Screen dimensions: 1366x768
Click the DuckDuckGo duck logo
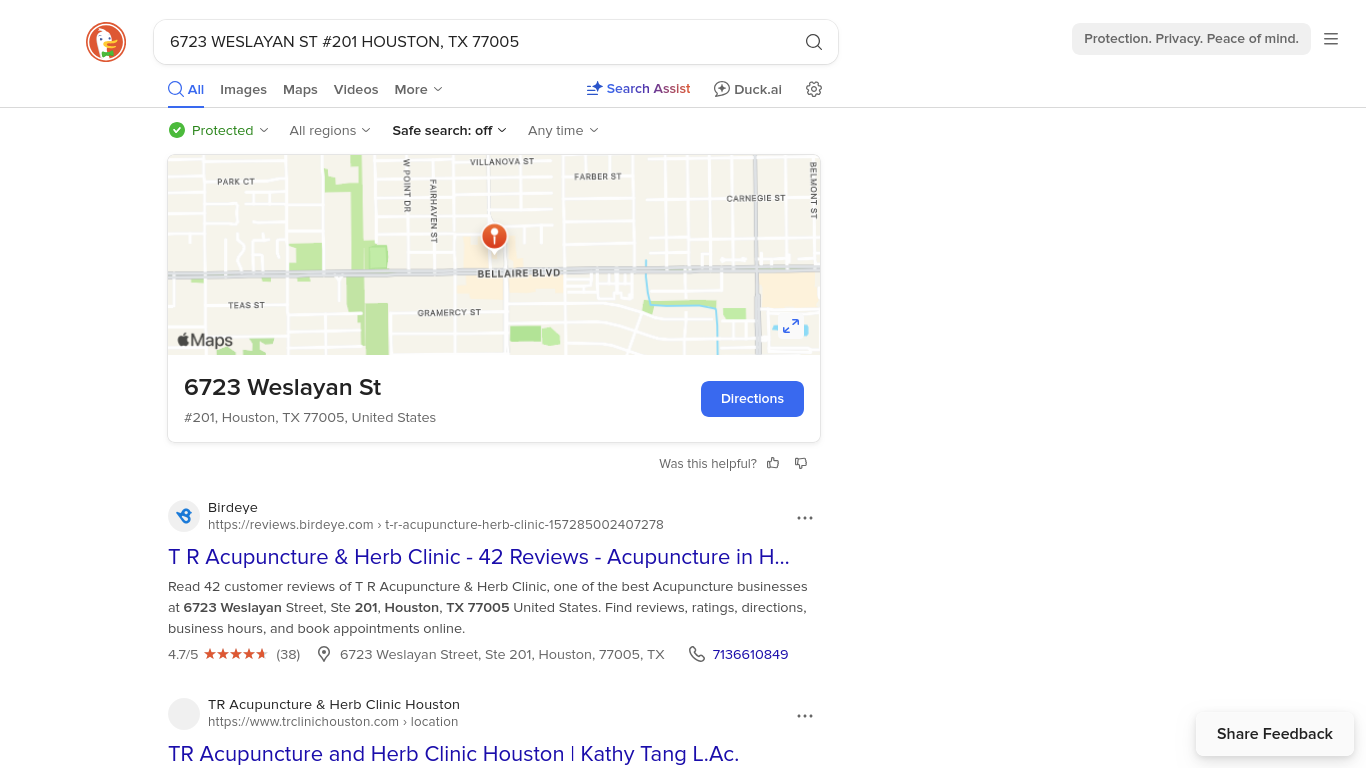click(x=106, y=42)
